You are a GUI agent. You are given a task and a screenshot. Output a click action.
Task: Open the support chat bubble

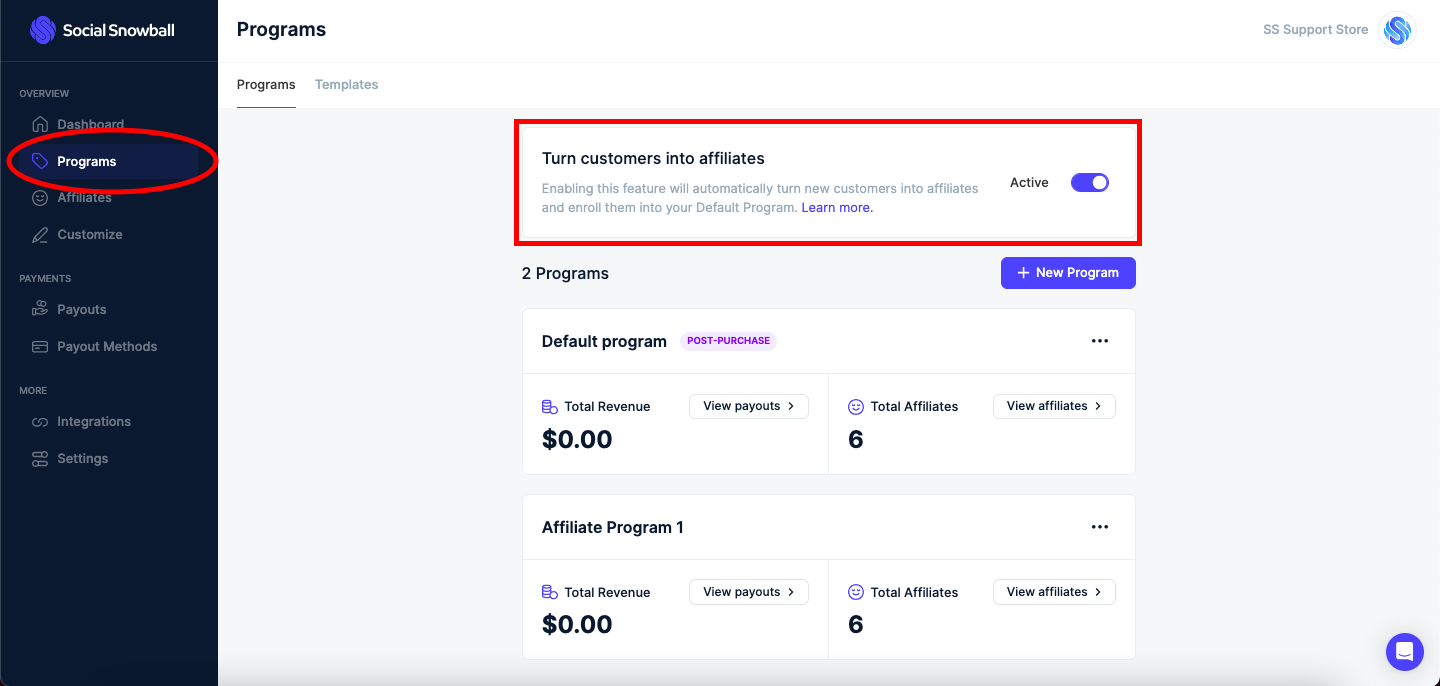point(1404,651)
